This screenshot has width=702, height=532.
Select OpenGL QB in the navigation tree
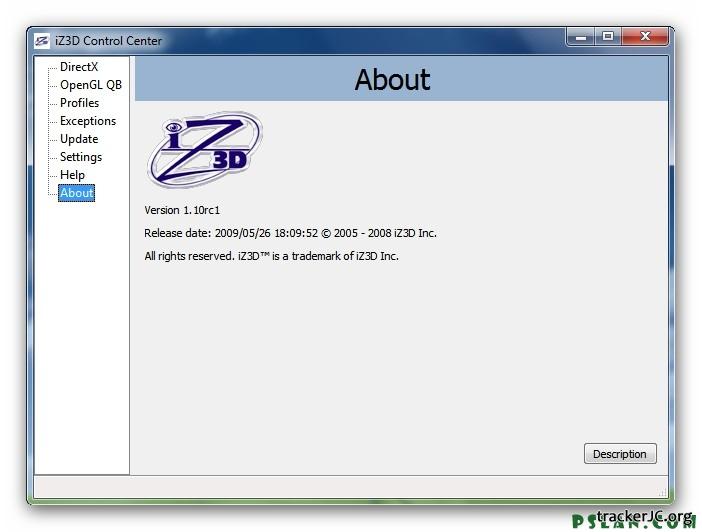click(90, 85)
